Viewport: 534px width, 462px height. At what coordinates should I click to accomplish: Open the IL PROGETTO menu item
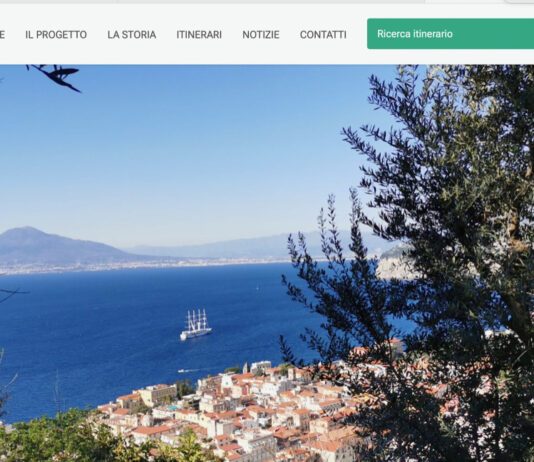pyautogui.click(x=56, y=35)
